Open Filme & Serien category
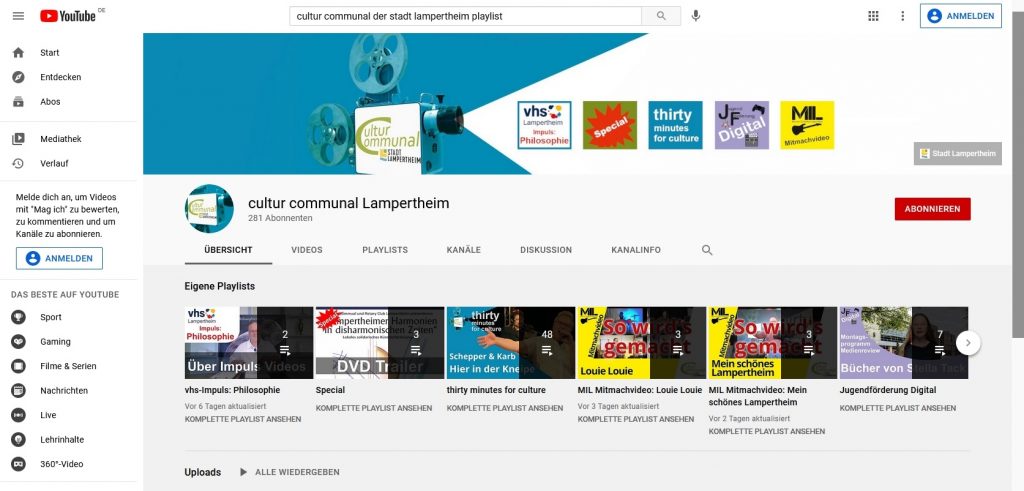This screenshot has width=1024, height=491. click(x=71, y=366)
